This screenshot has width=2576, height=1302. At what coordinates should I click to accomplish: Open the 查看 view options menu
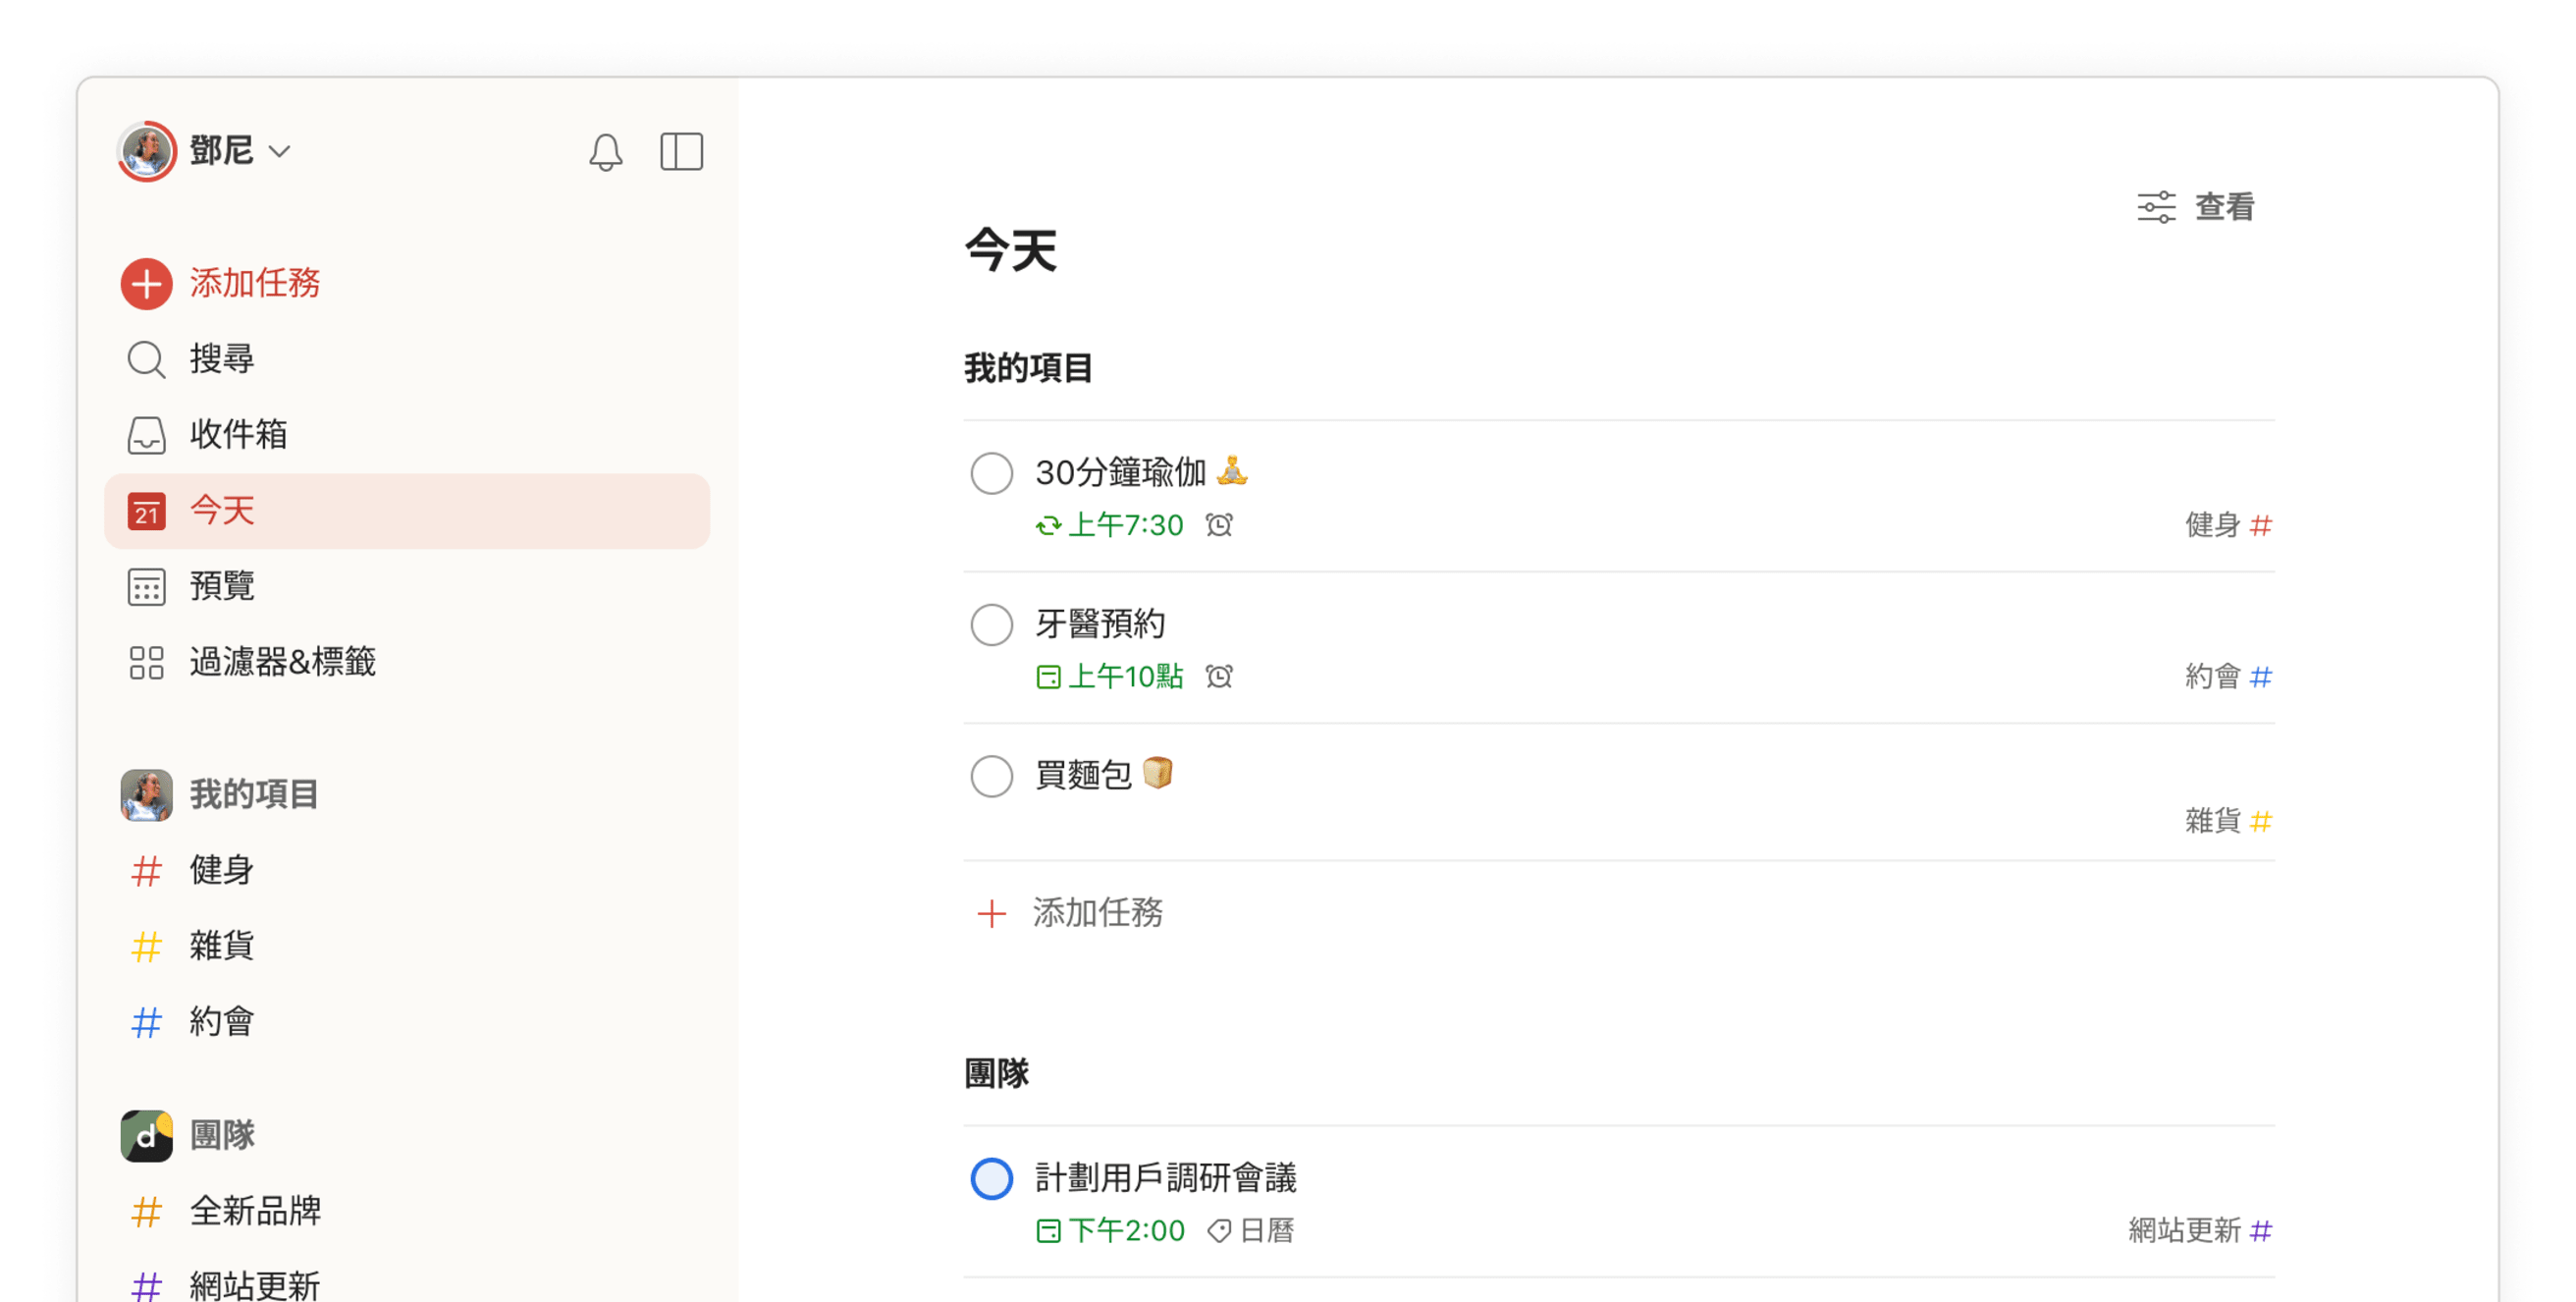pyautogui.click(x=2195, y=207)
